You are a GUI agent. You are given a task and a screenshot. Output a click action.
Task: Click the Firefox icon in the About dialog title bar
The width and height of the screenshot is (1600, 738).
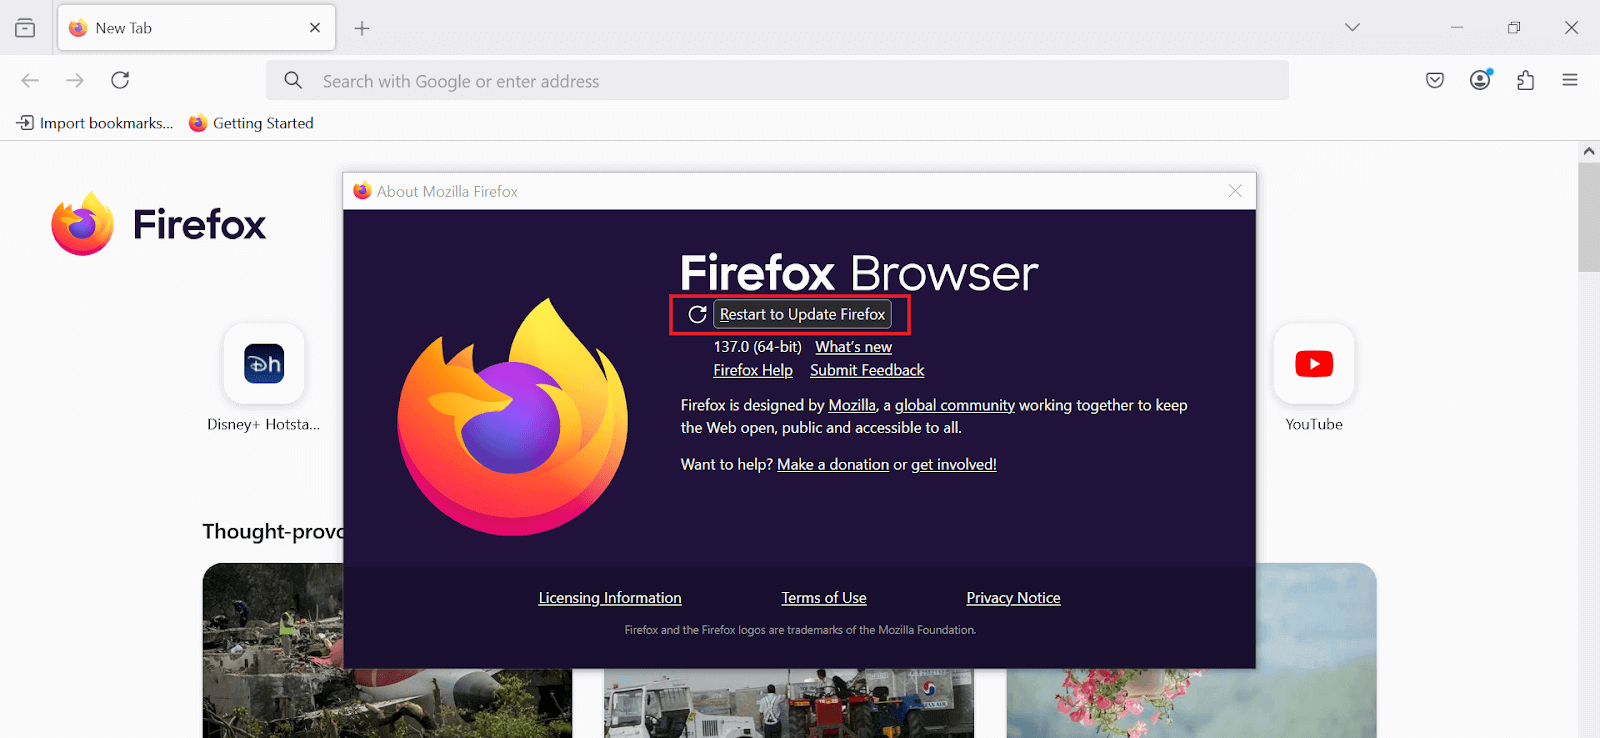point(362,191)
